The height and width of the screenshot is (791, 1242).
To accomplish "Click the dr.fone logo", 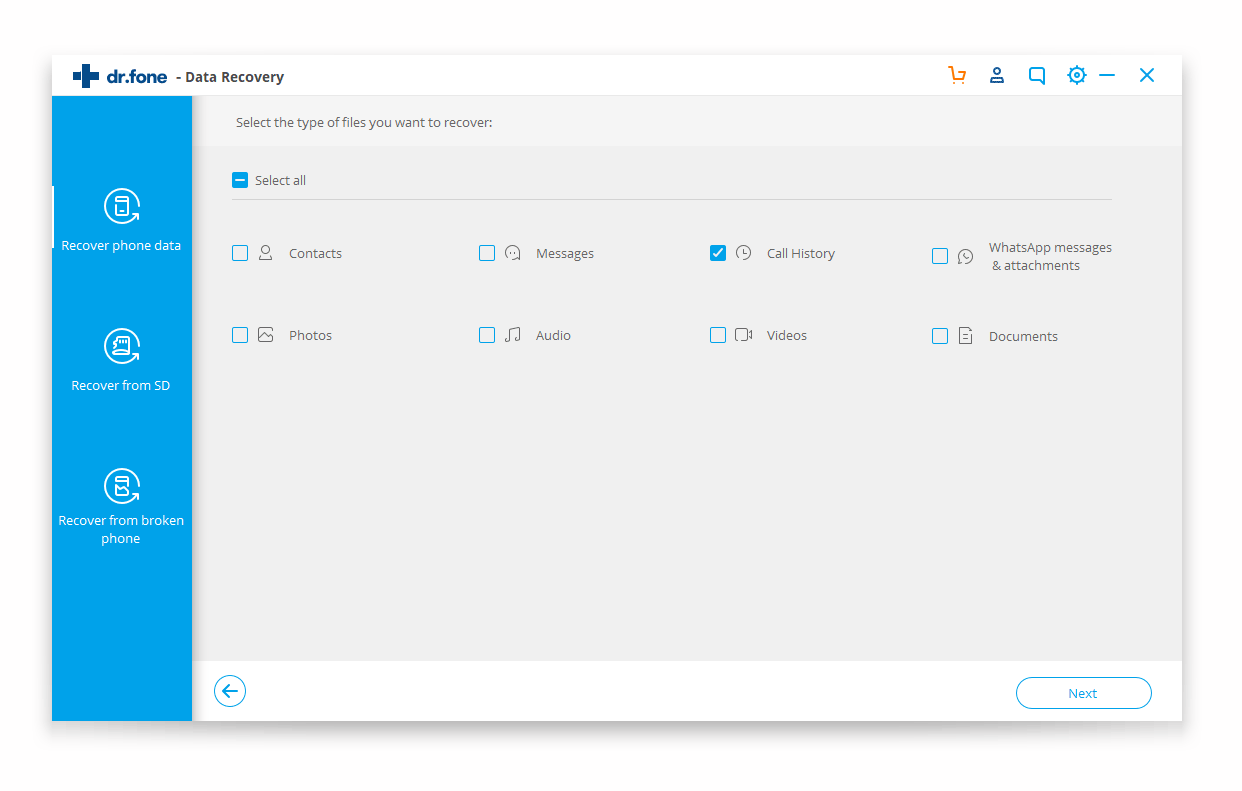I will 120,76.
